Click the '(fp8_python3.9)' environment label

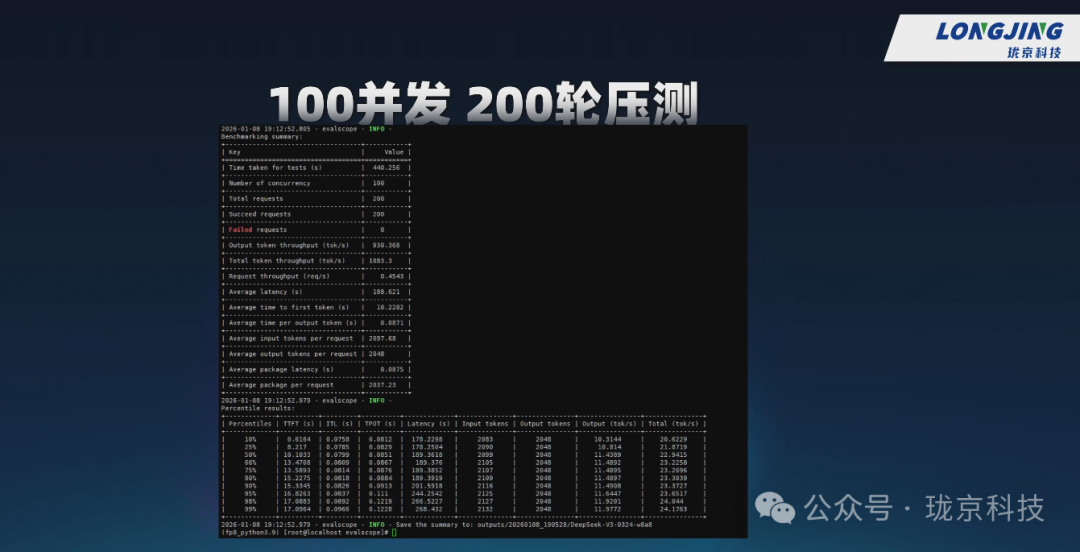pos(250,532)
